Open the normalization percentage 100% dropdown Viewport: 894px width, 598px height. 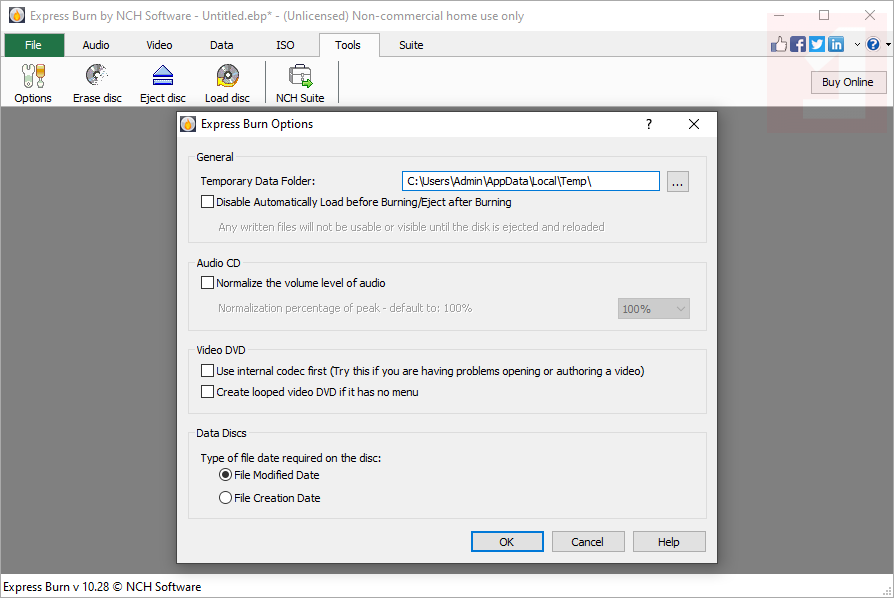tap(653, 309)
